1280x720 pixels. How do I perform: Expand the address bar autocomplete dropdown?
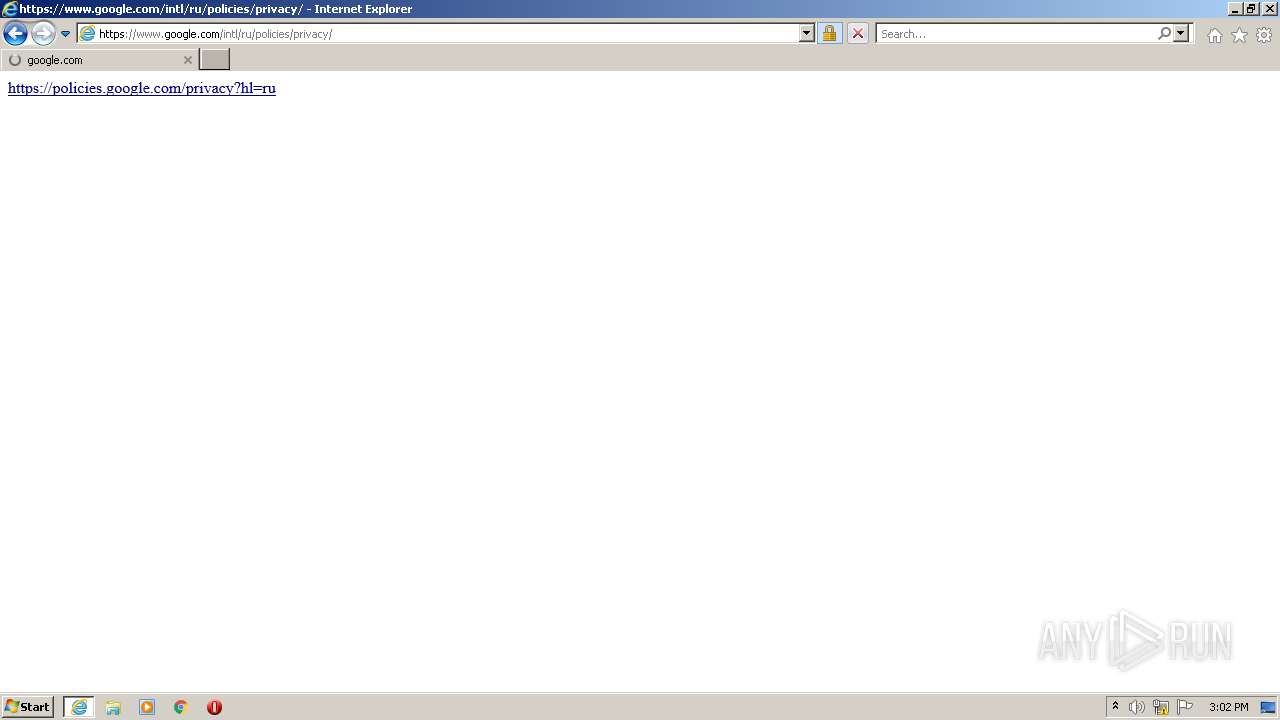(x=807, y=33)
